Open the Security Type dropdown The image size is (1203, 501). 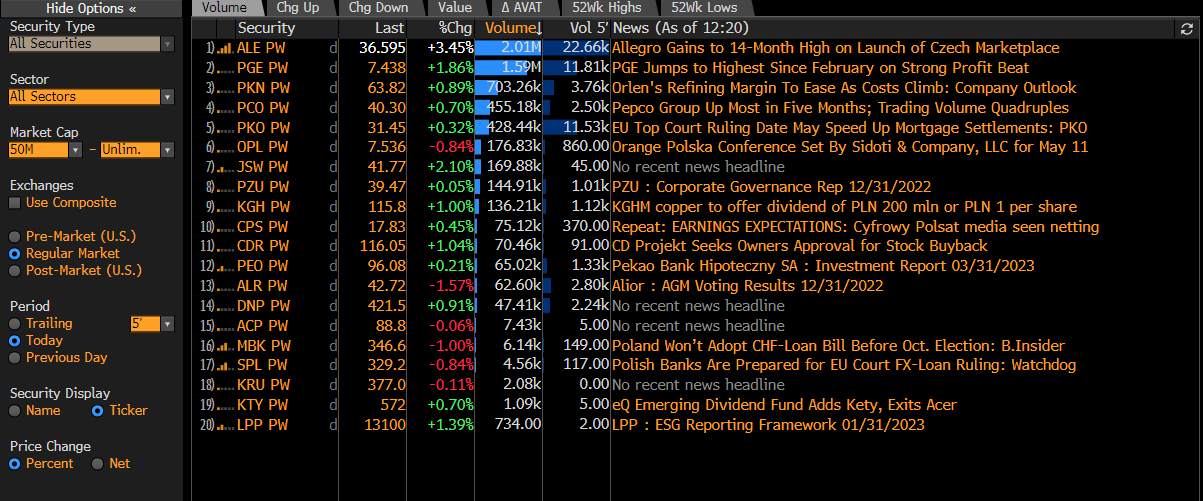[91, 44]
